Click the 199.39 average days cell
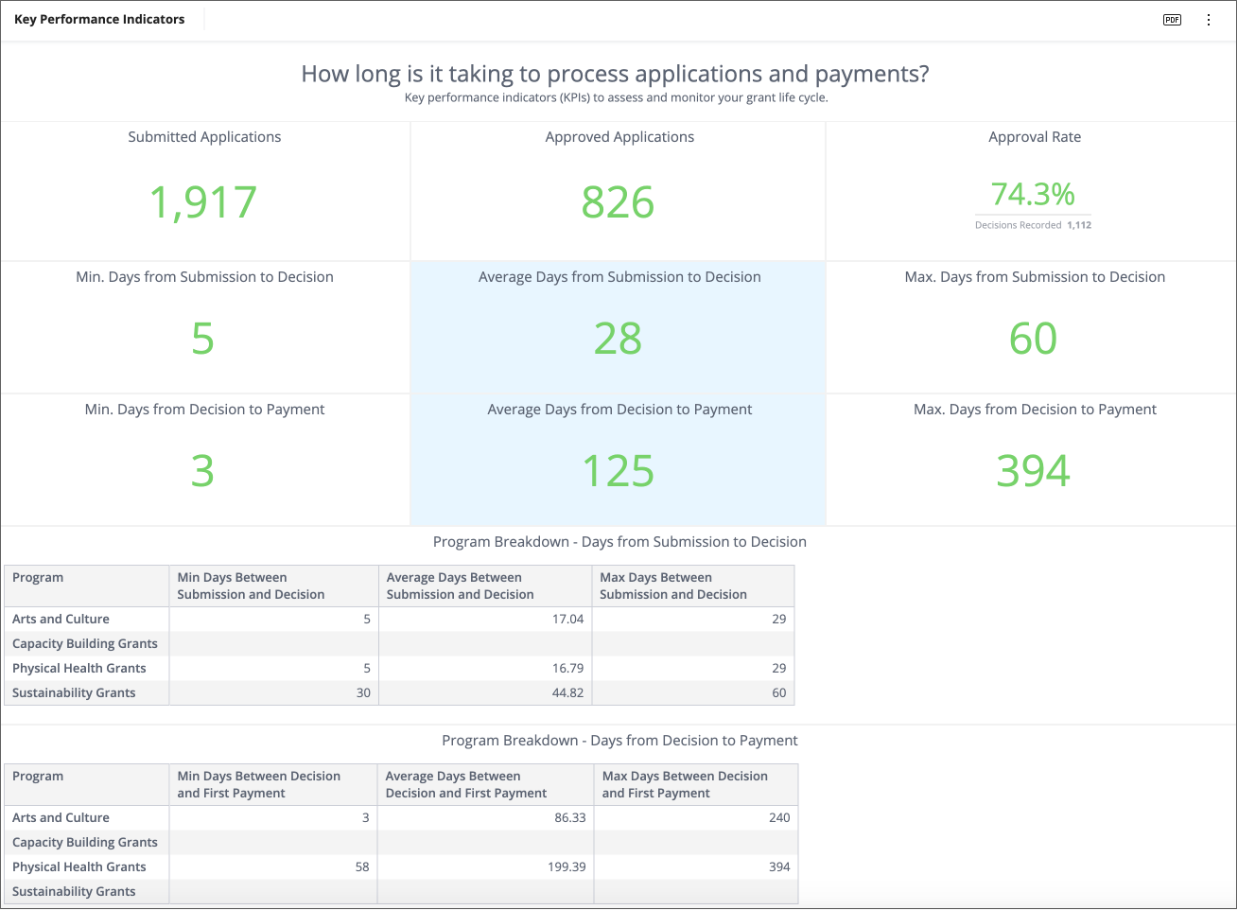1237x910 pixels. tap(566, 867)
